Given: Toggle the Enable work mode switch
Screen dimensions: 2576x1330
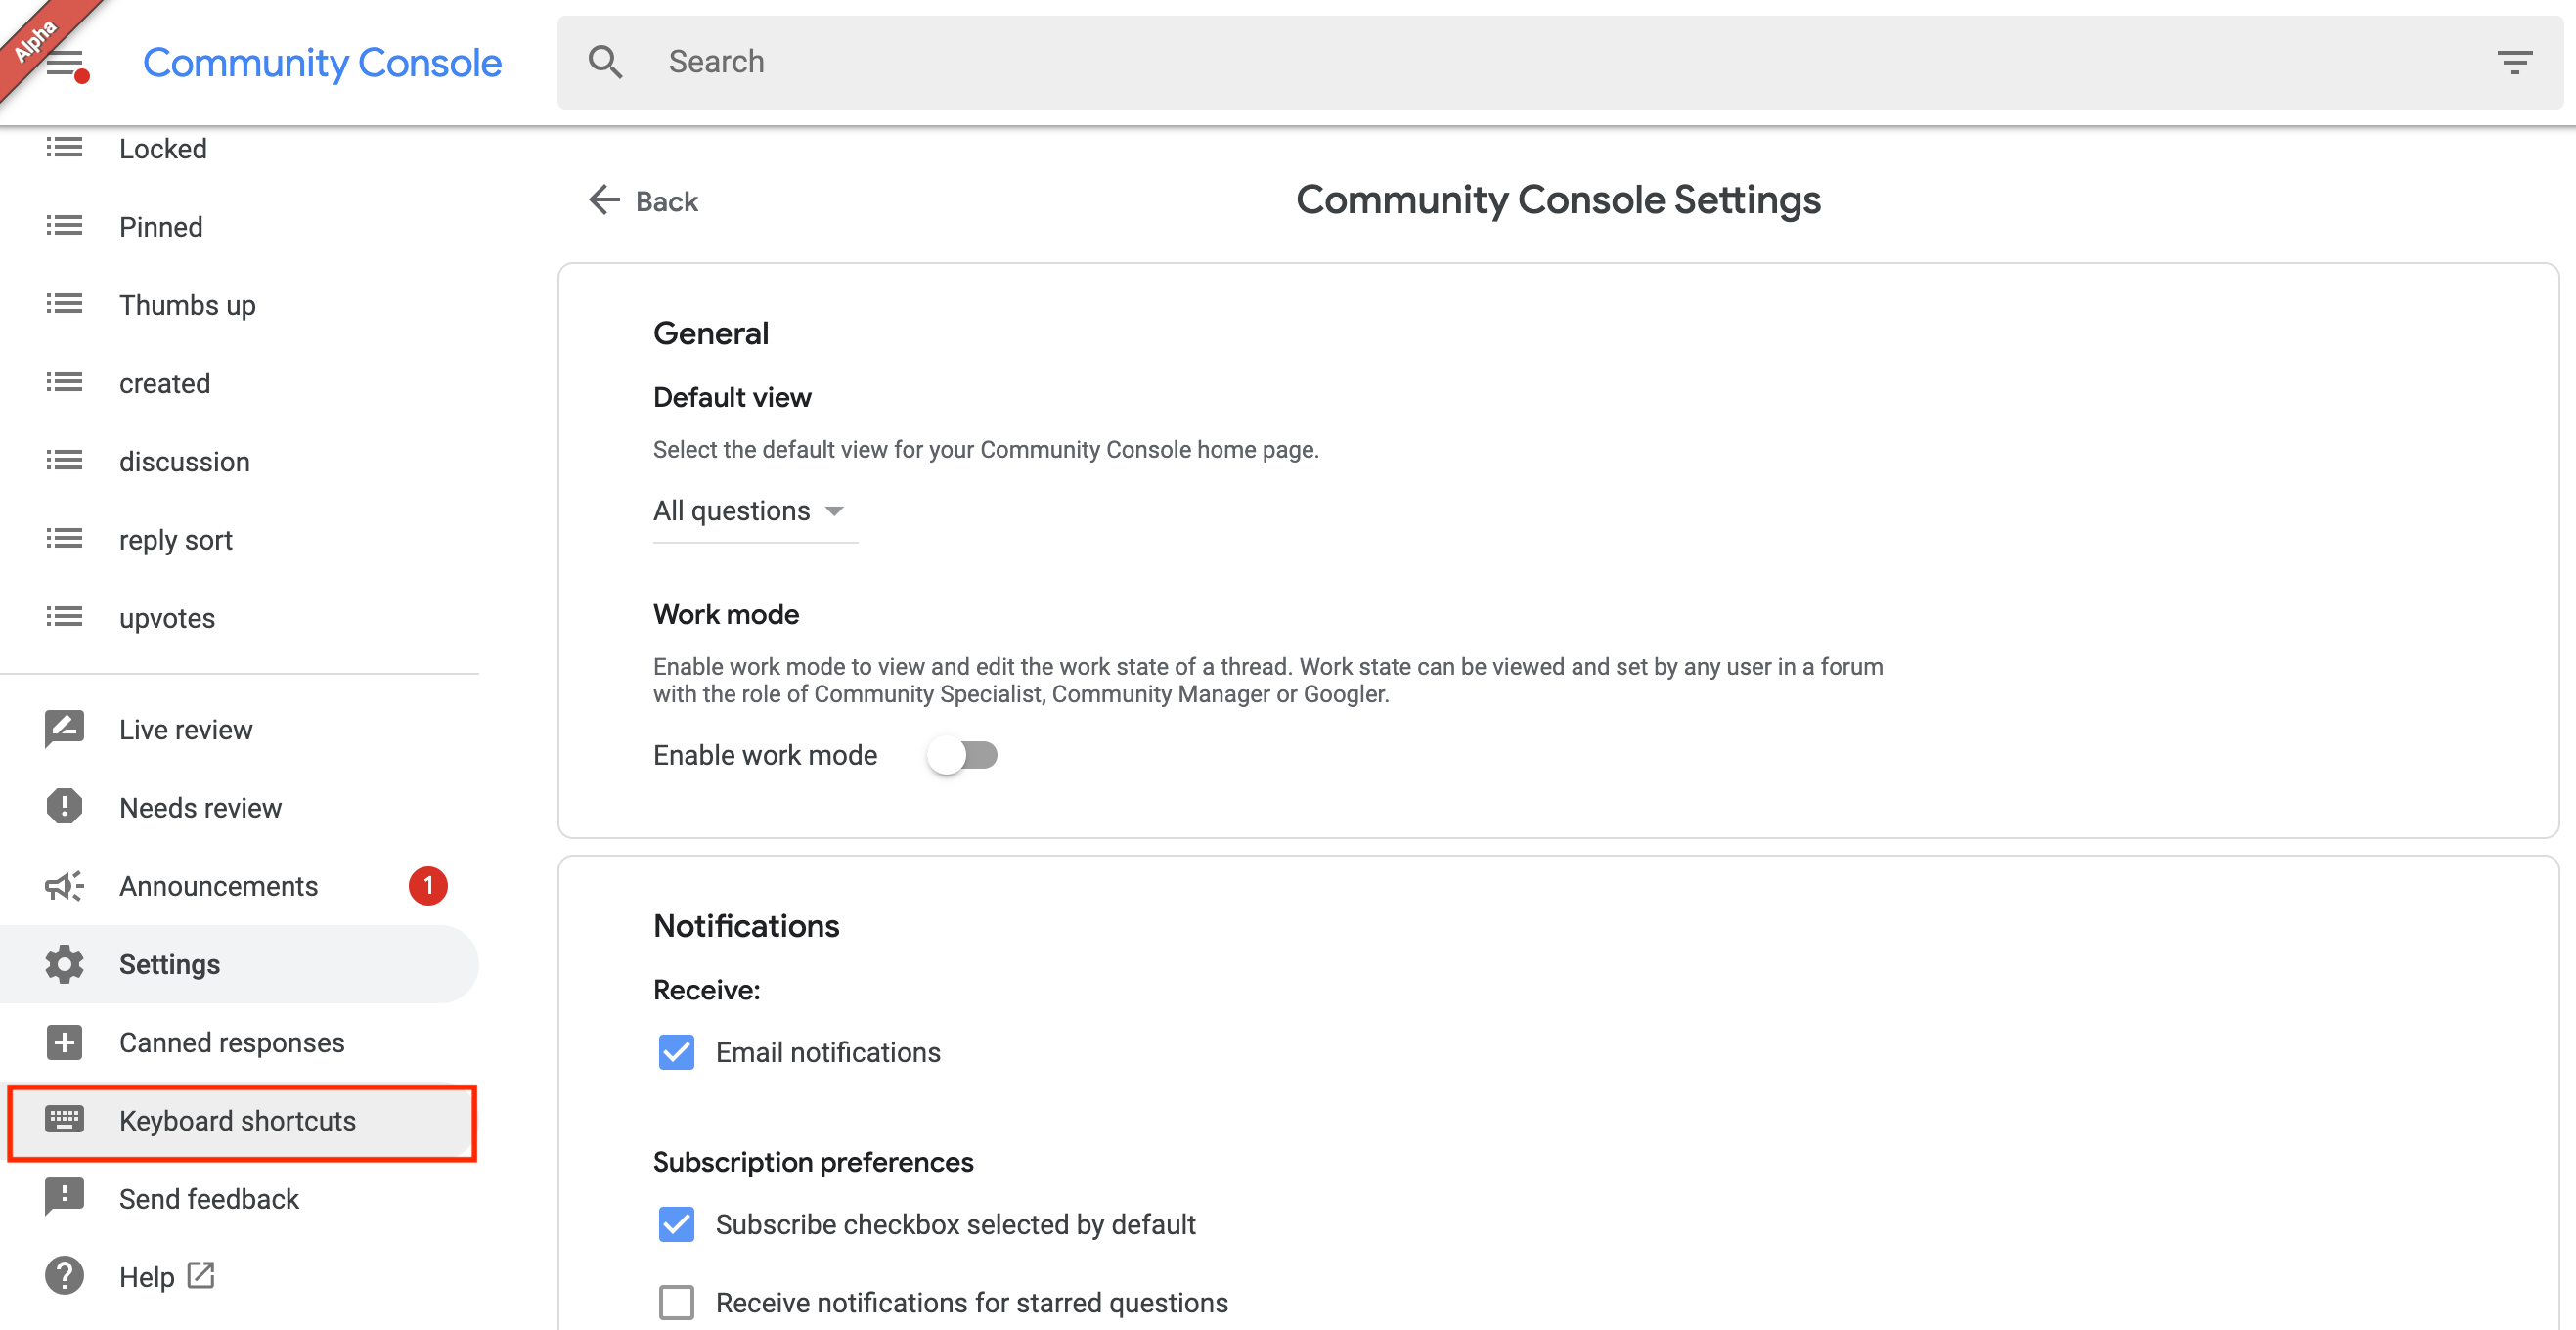Looking at the screenshot, I should pyautogui.click(x=961, y=755).
